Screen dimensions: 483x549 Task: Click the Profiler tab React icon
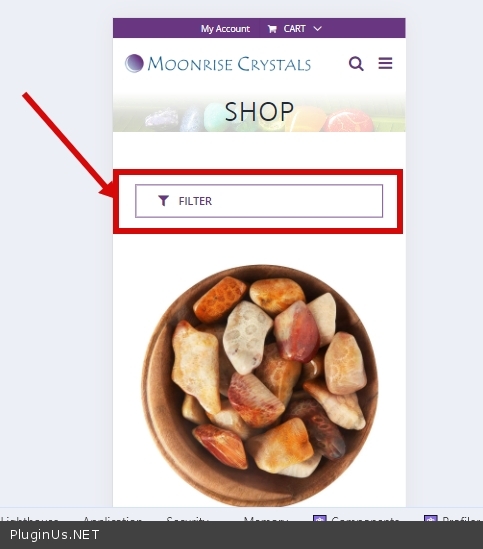430,518
